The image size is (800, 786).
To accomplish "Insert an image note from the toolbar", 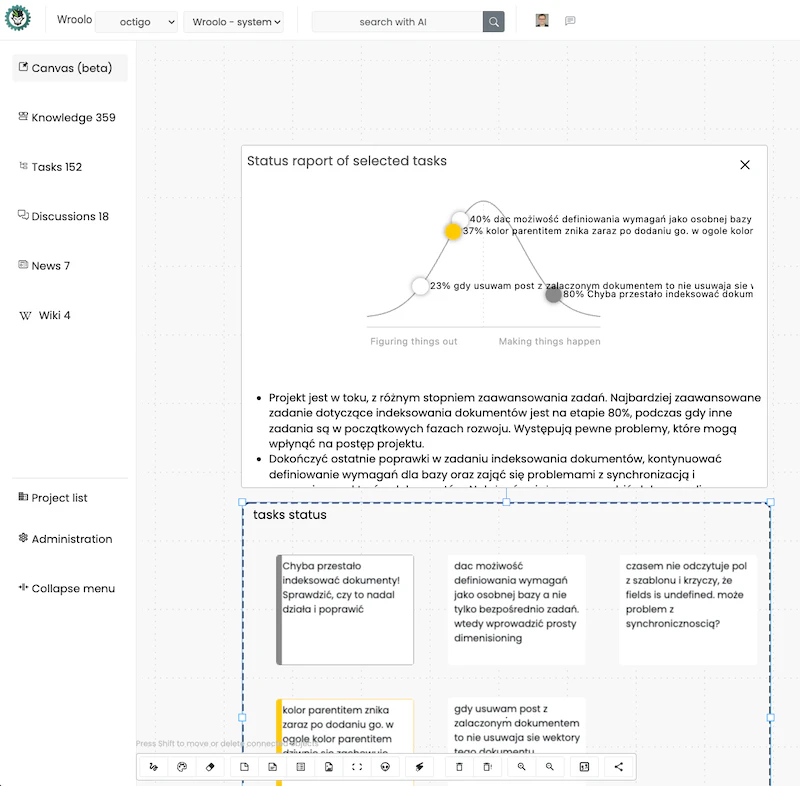I will pos(329,766).
